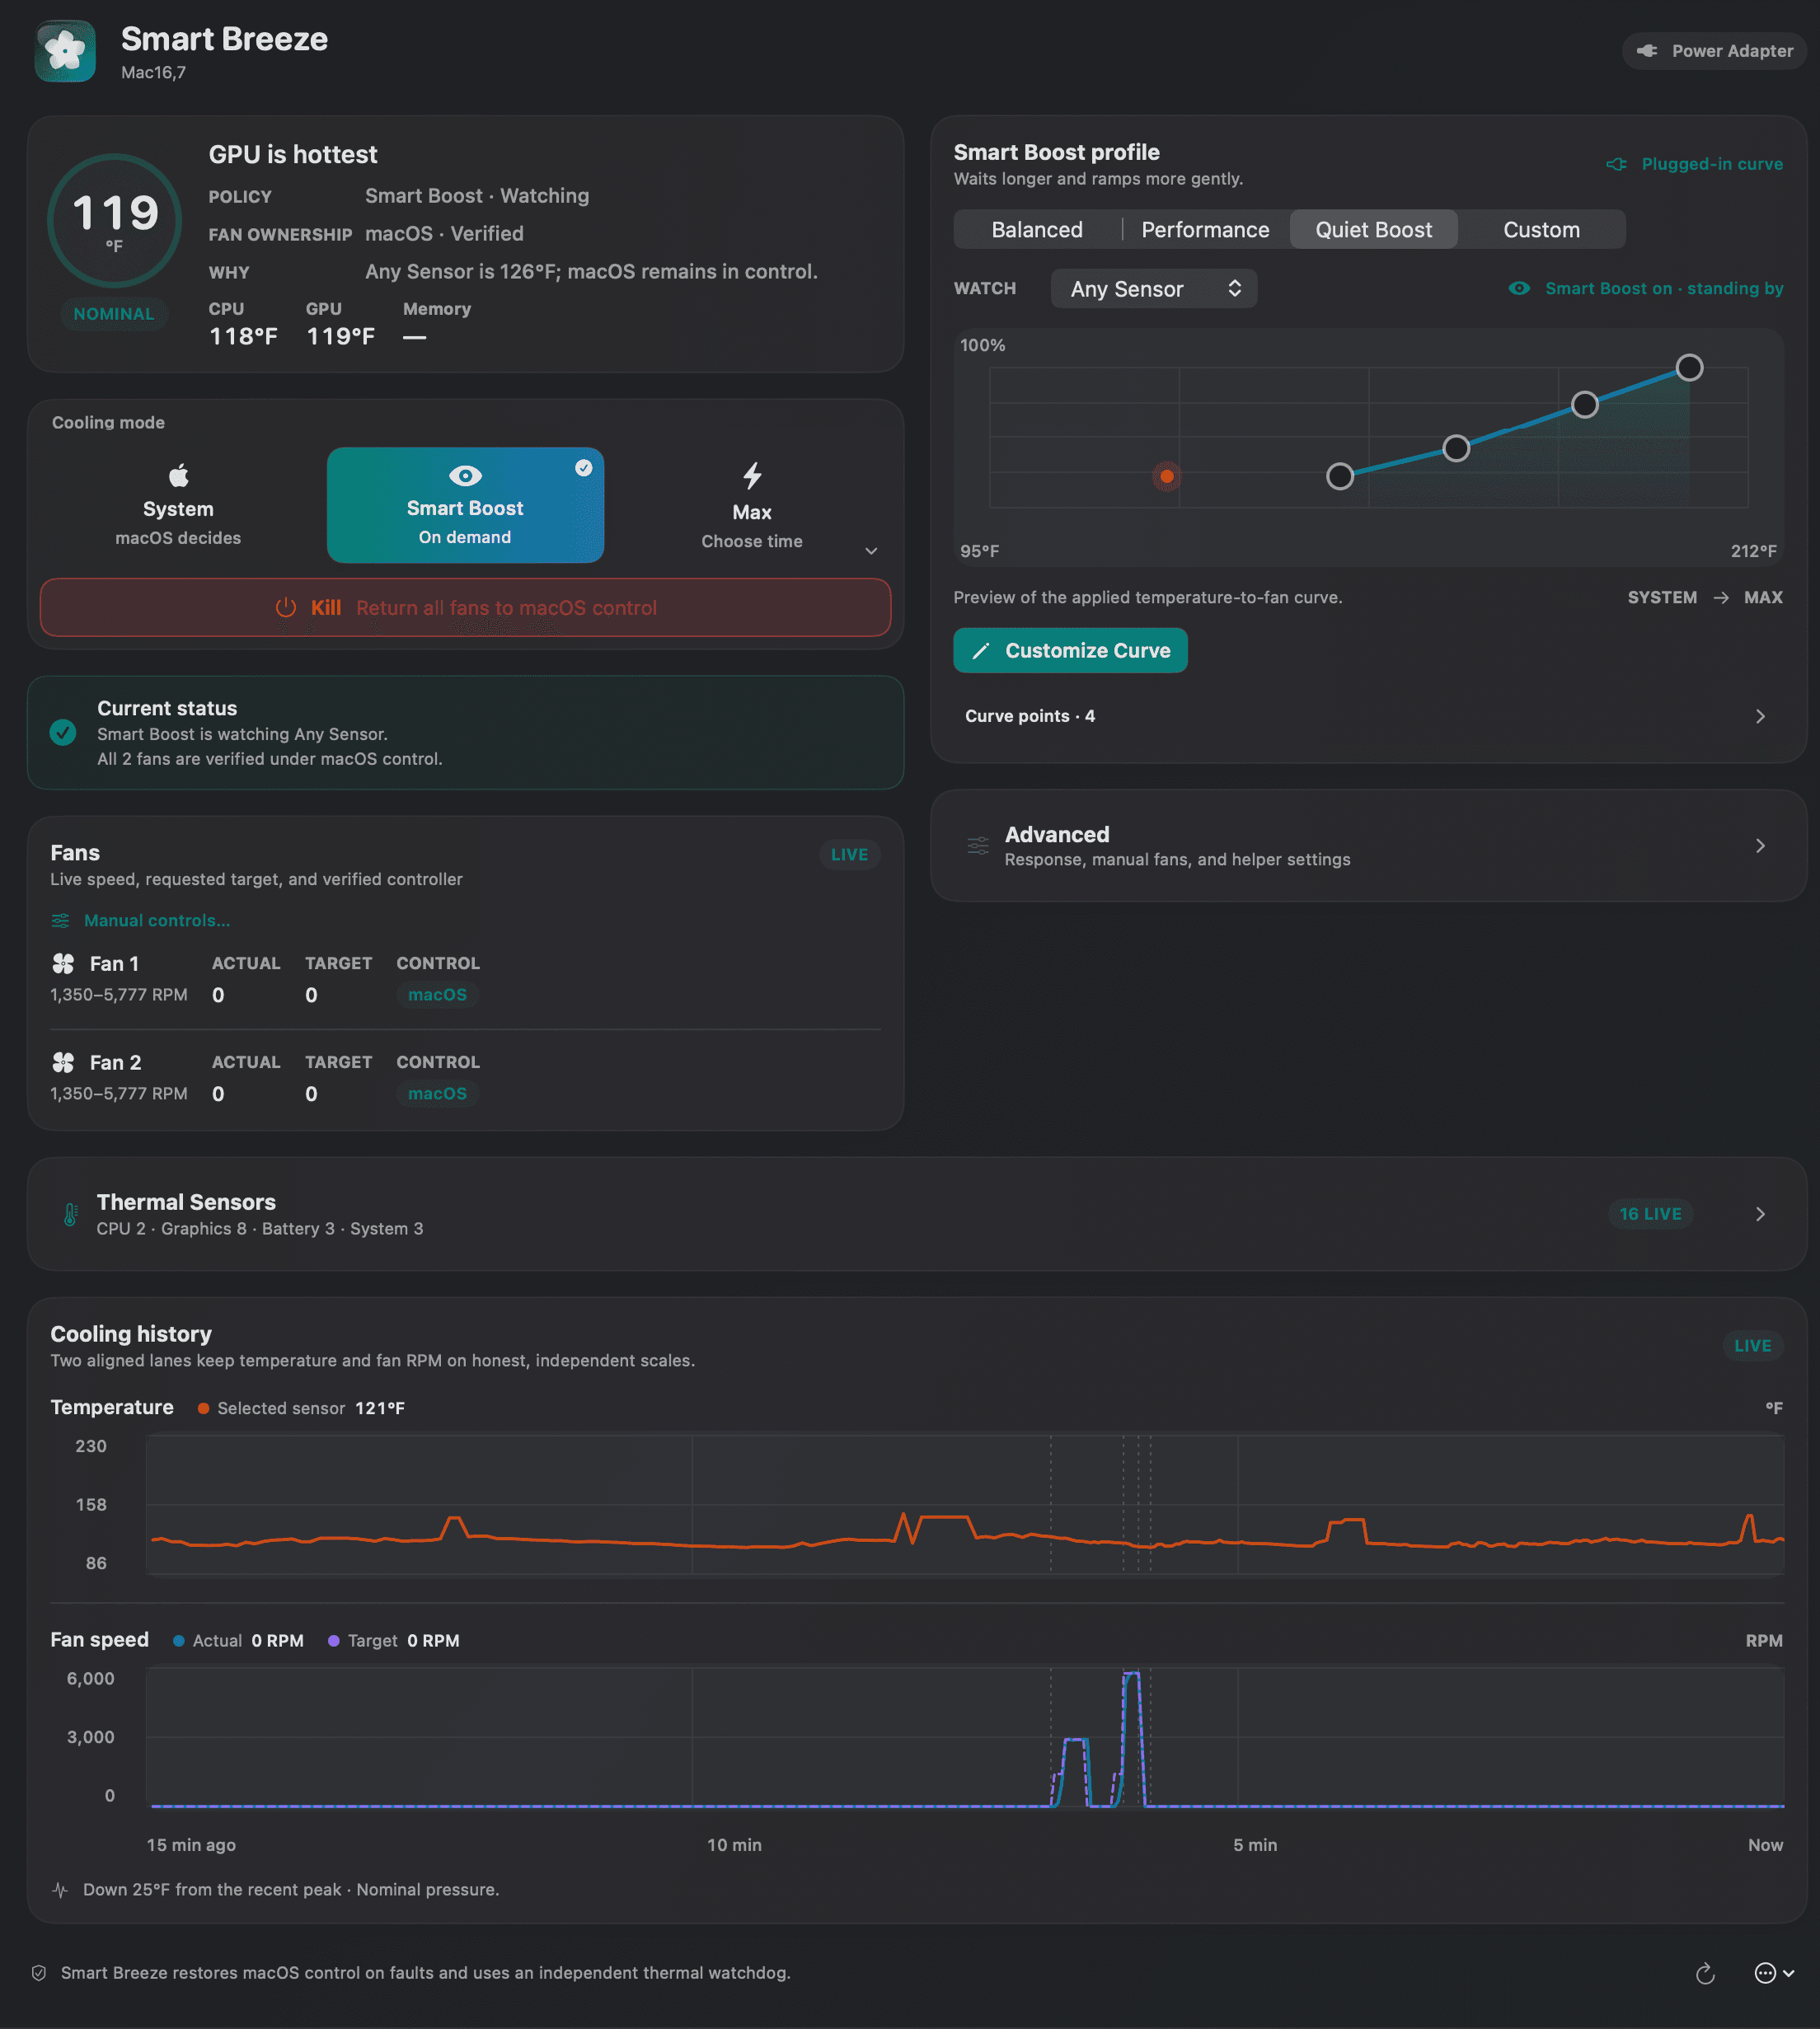Click Customize Curve button

point(1070,651)
